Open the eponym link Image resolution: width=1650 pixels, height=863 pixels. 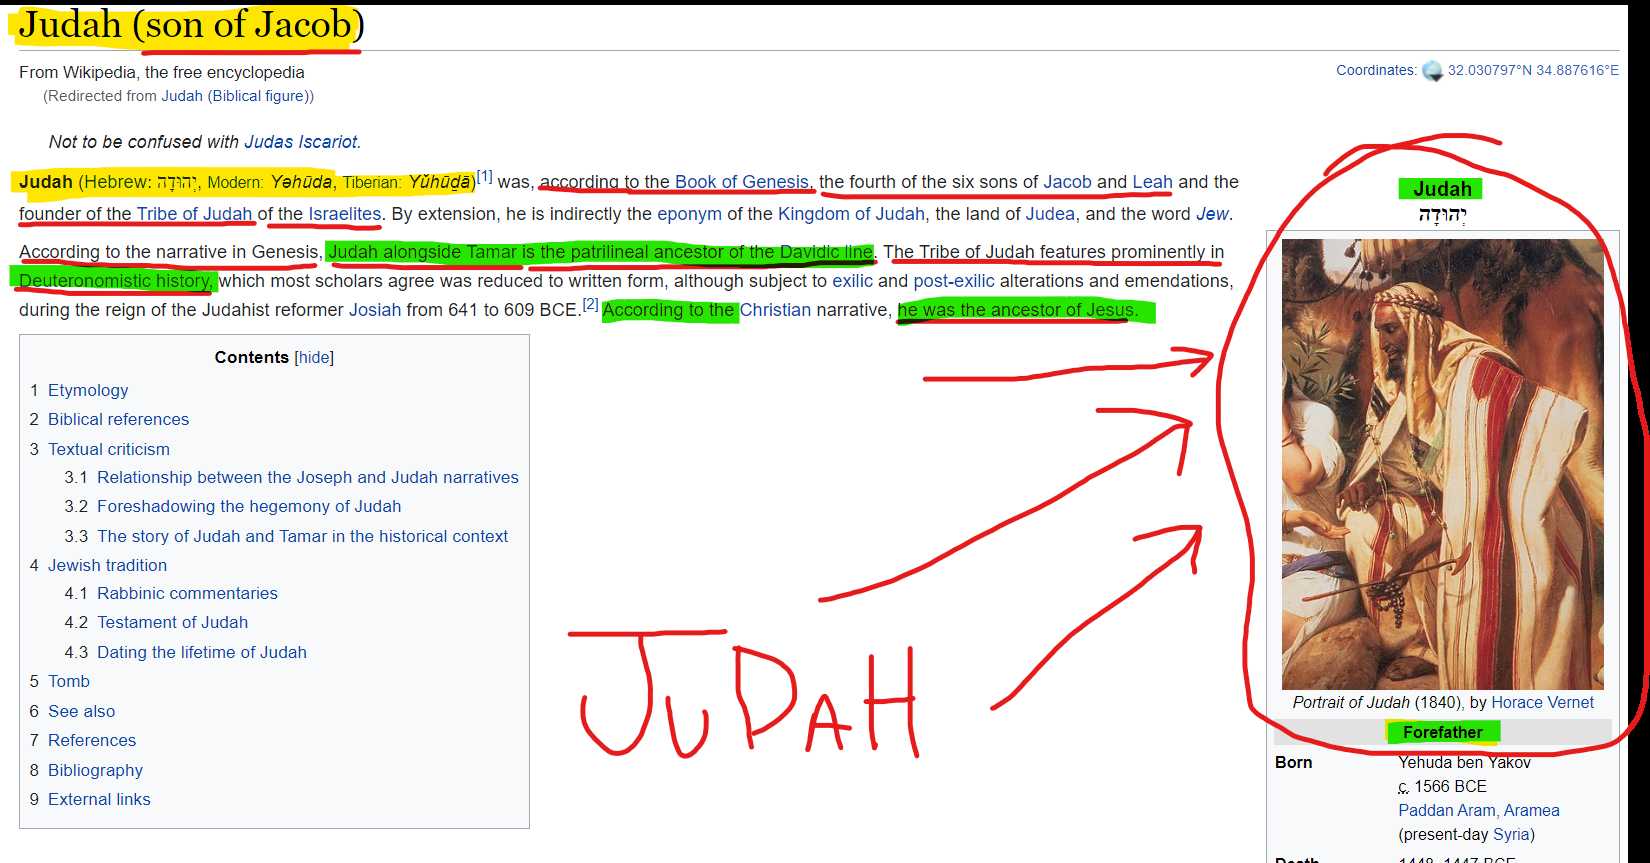pyautogui.click(x=689, y=214)
